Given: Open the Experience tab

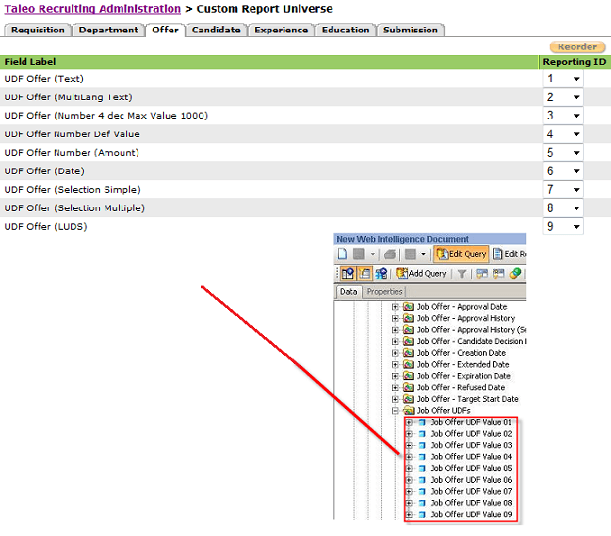Looking at the screenshot, I should pos(281,30).
